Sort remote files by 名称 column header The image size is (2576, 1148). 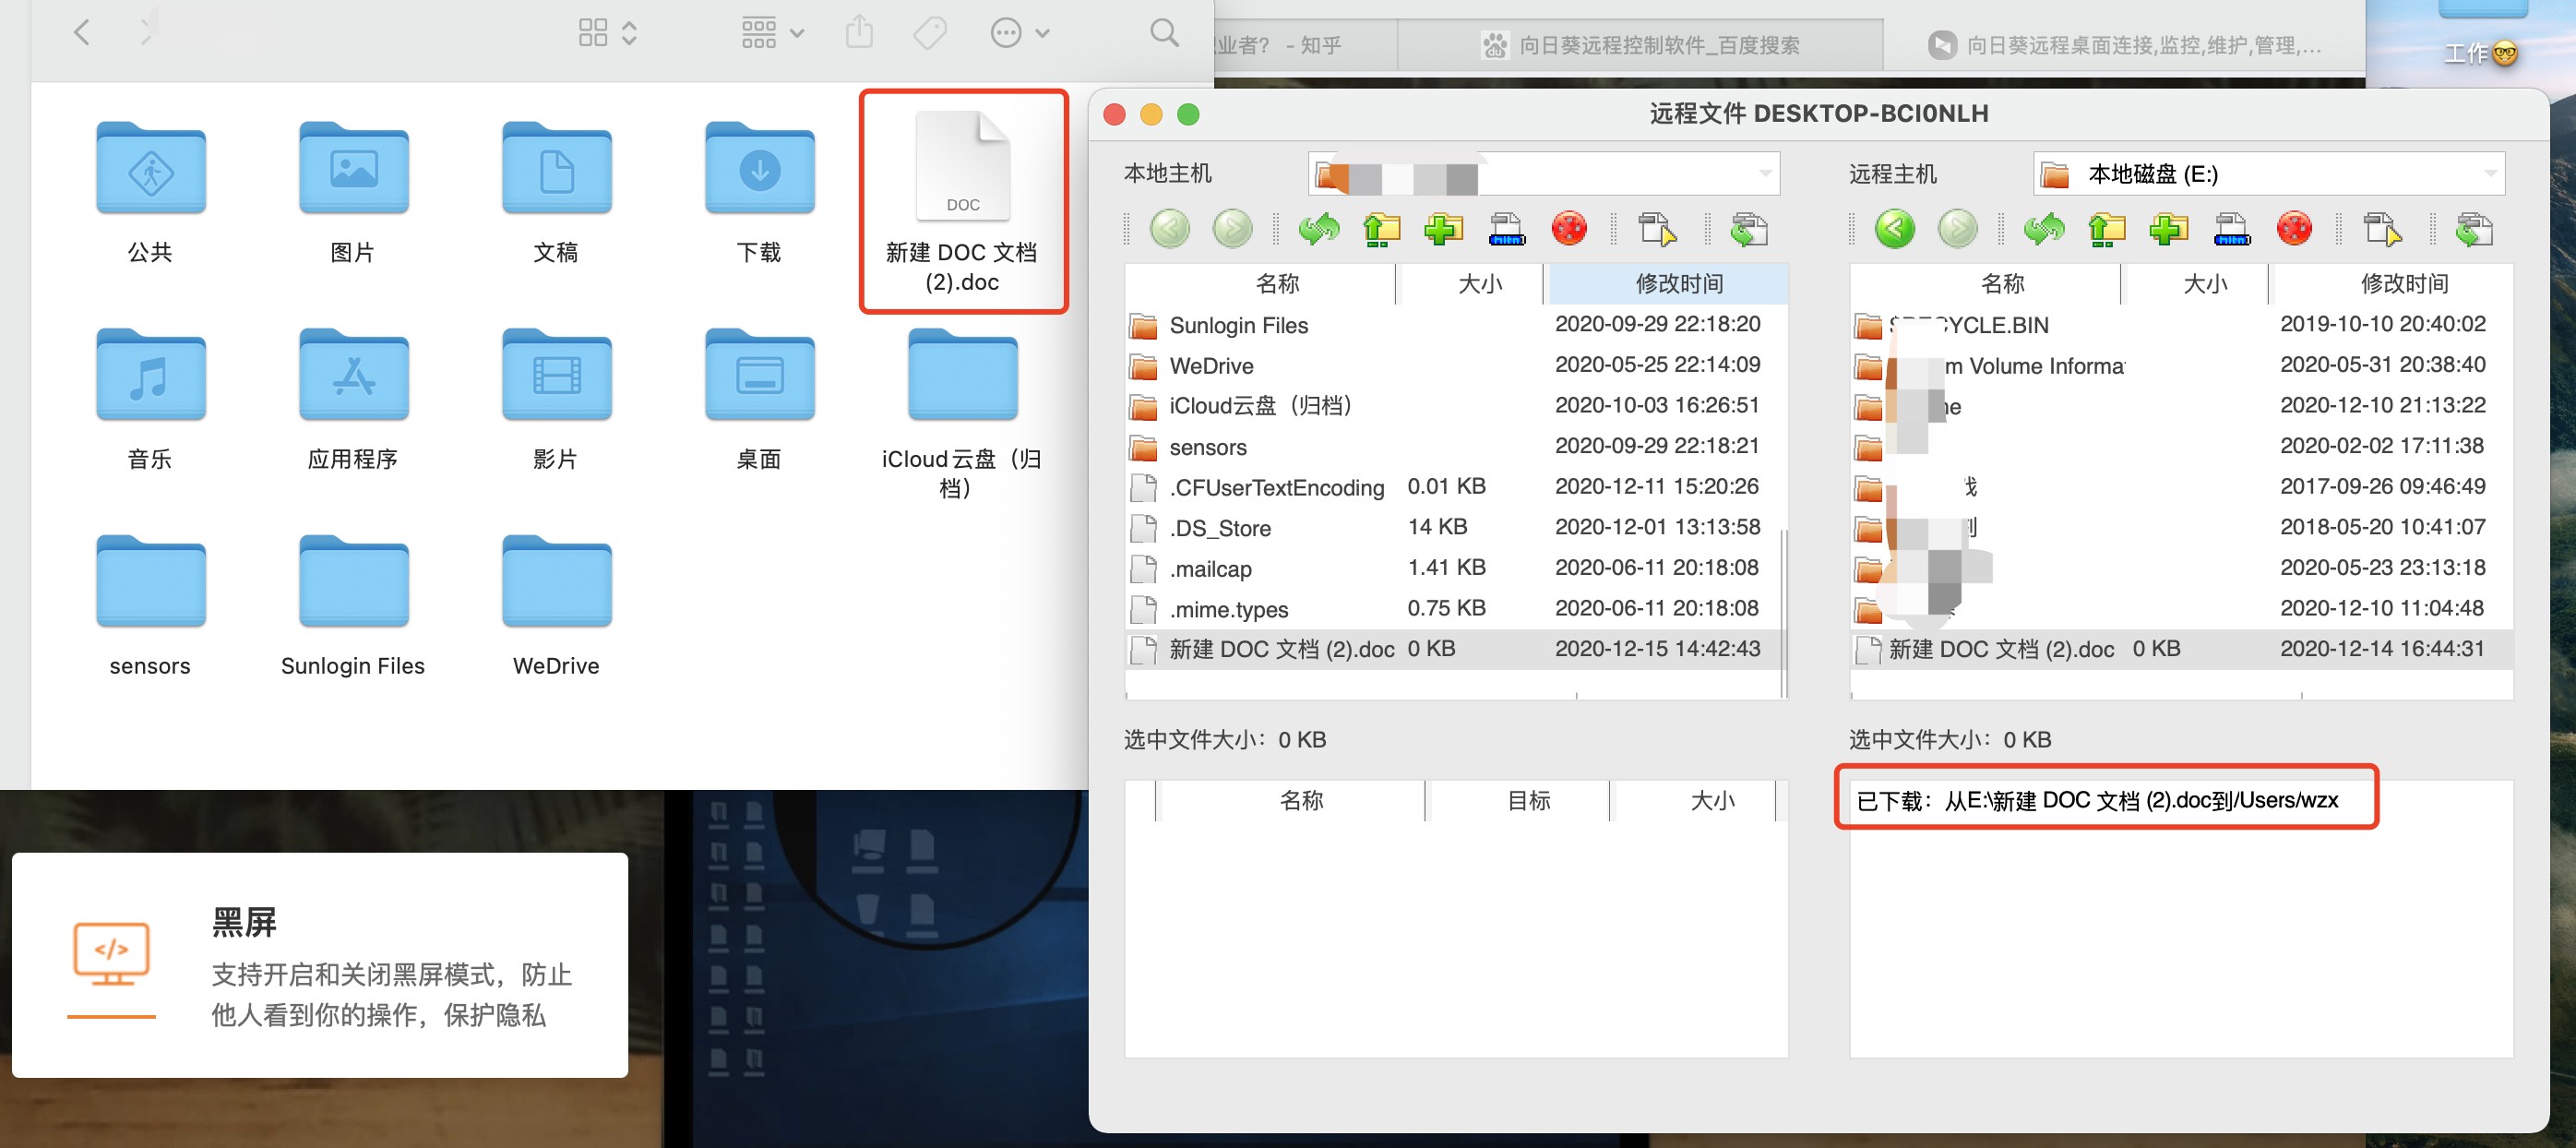tap(2001, 284)
